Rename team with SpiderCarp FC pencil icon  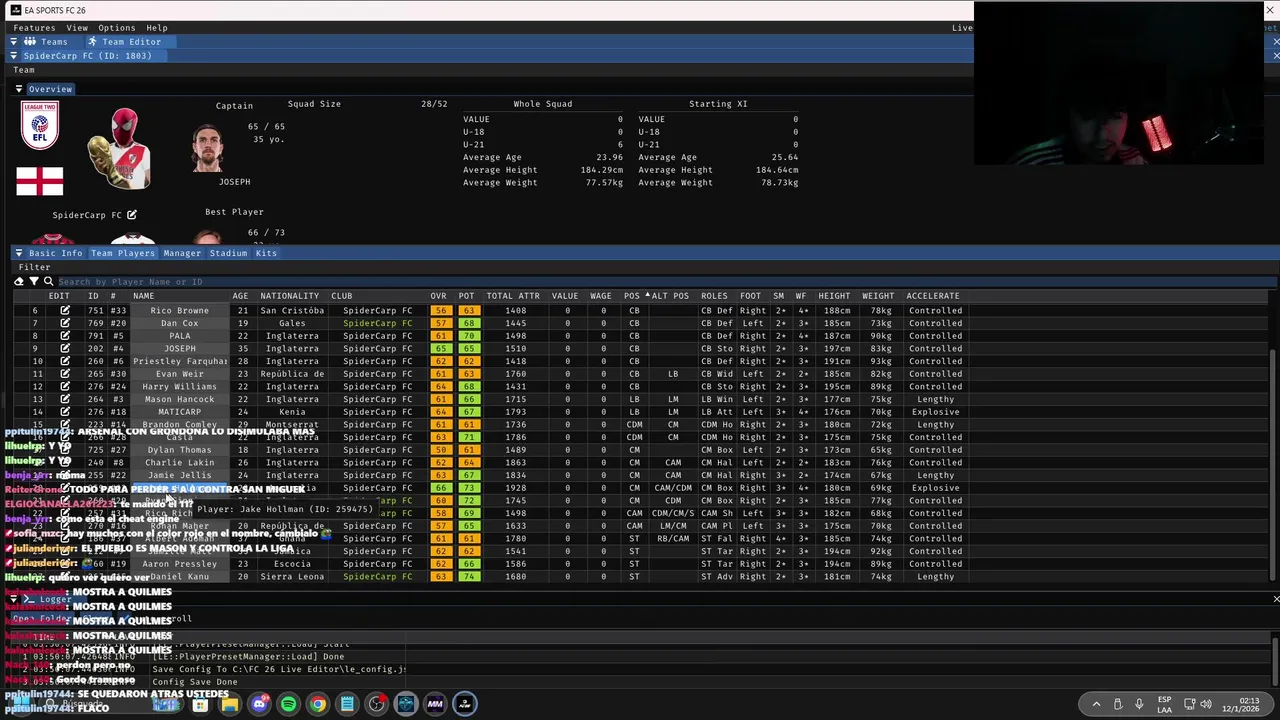tap(131, 215)
